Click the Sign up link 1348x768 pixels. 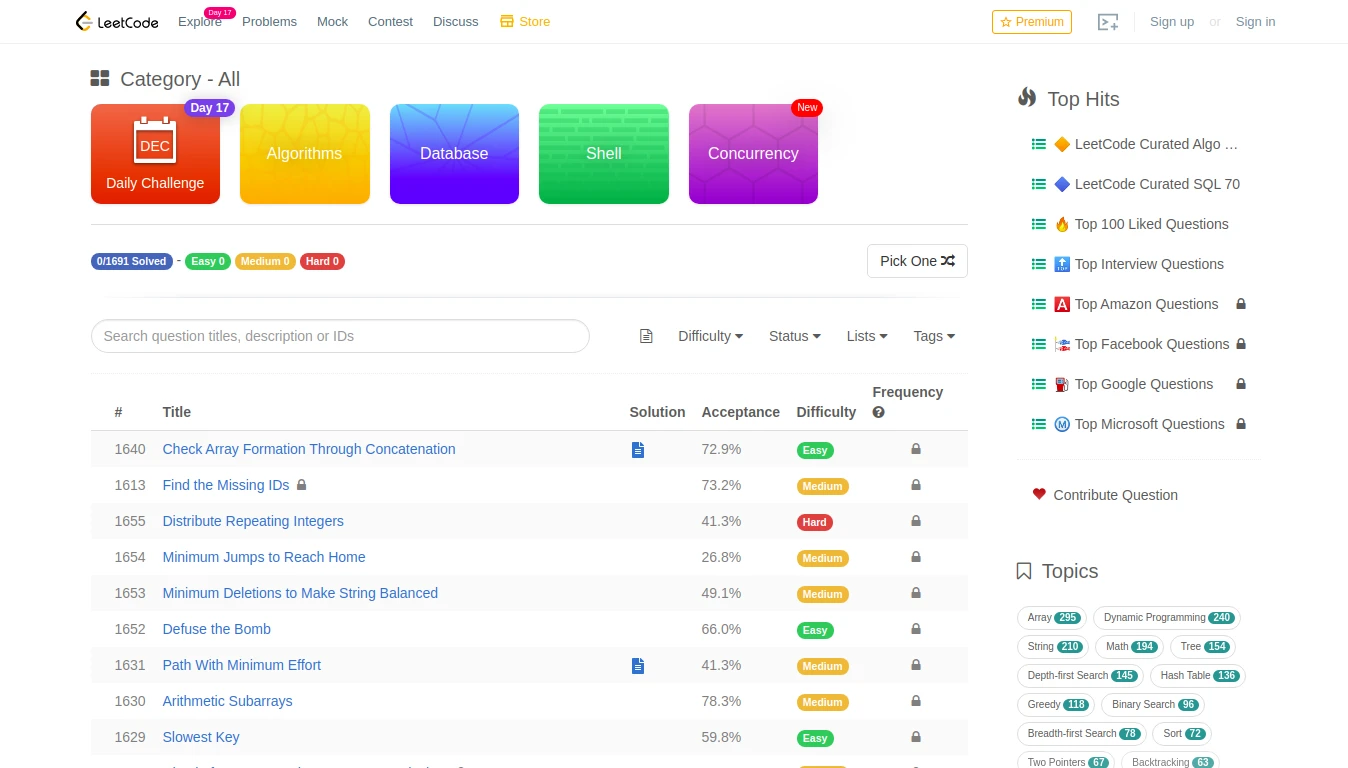click(1172, 22)
